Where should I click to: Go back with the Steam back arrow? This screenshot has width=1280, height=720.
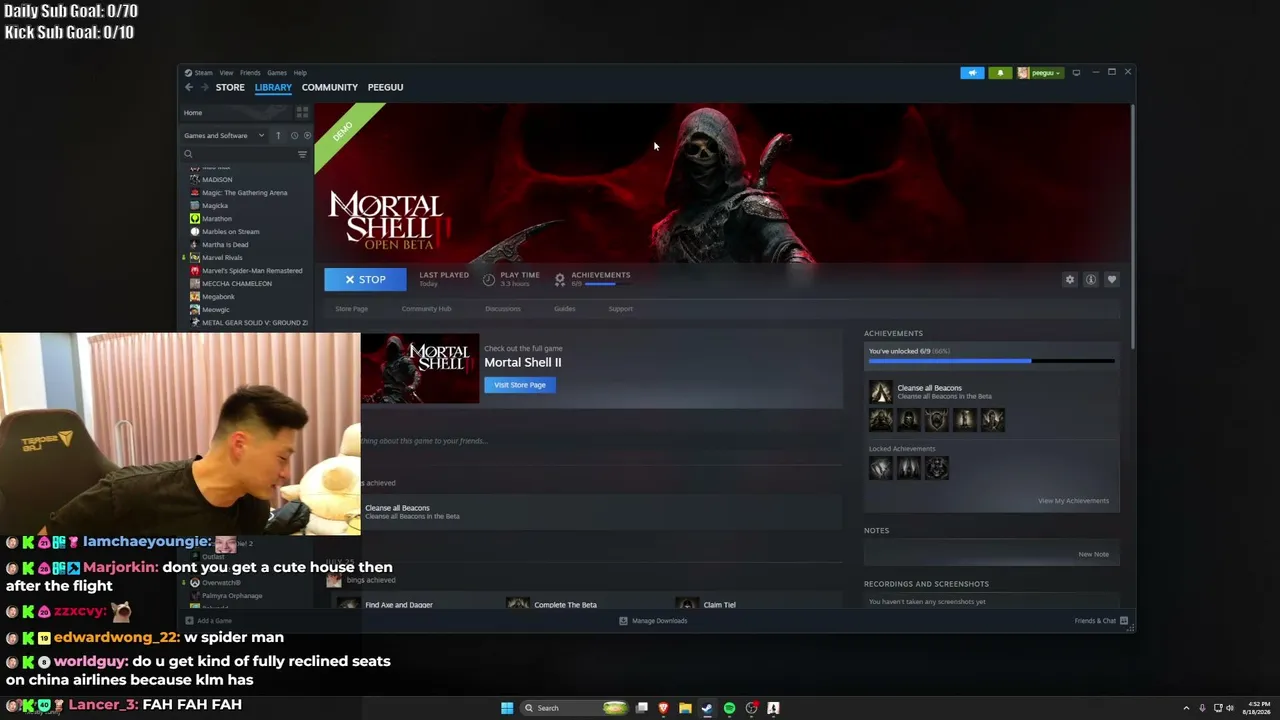point(189,87)
